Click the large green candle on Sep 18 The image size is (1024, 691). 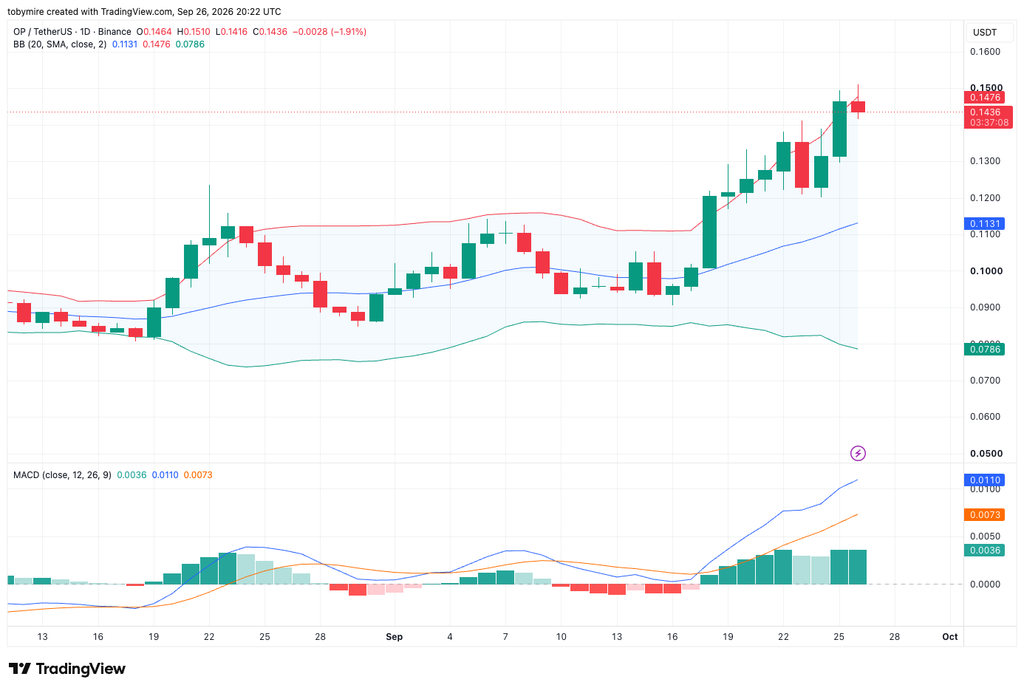click(x=709, y=232)
